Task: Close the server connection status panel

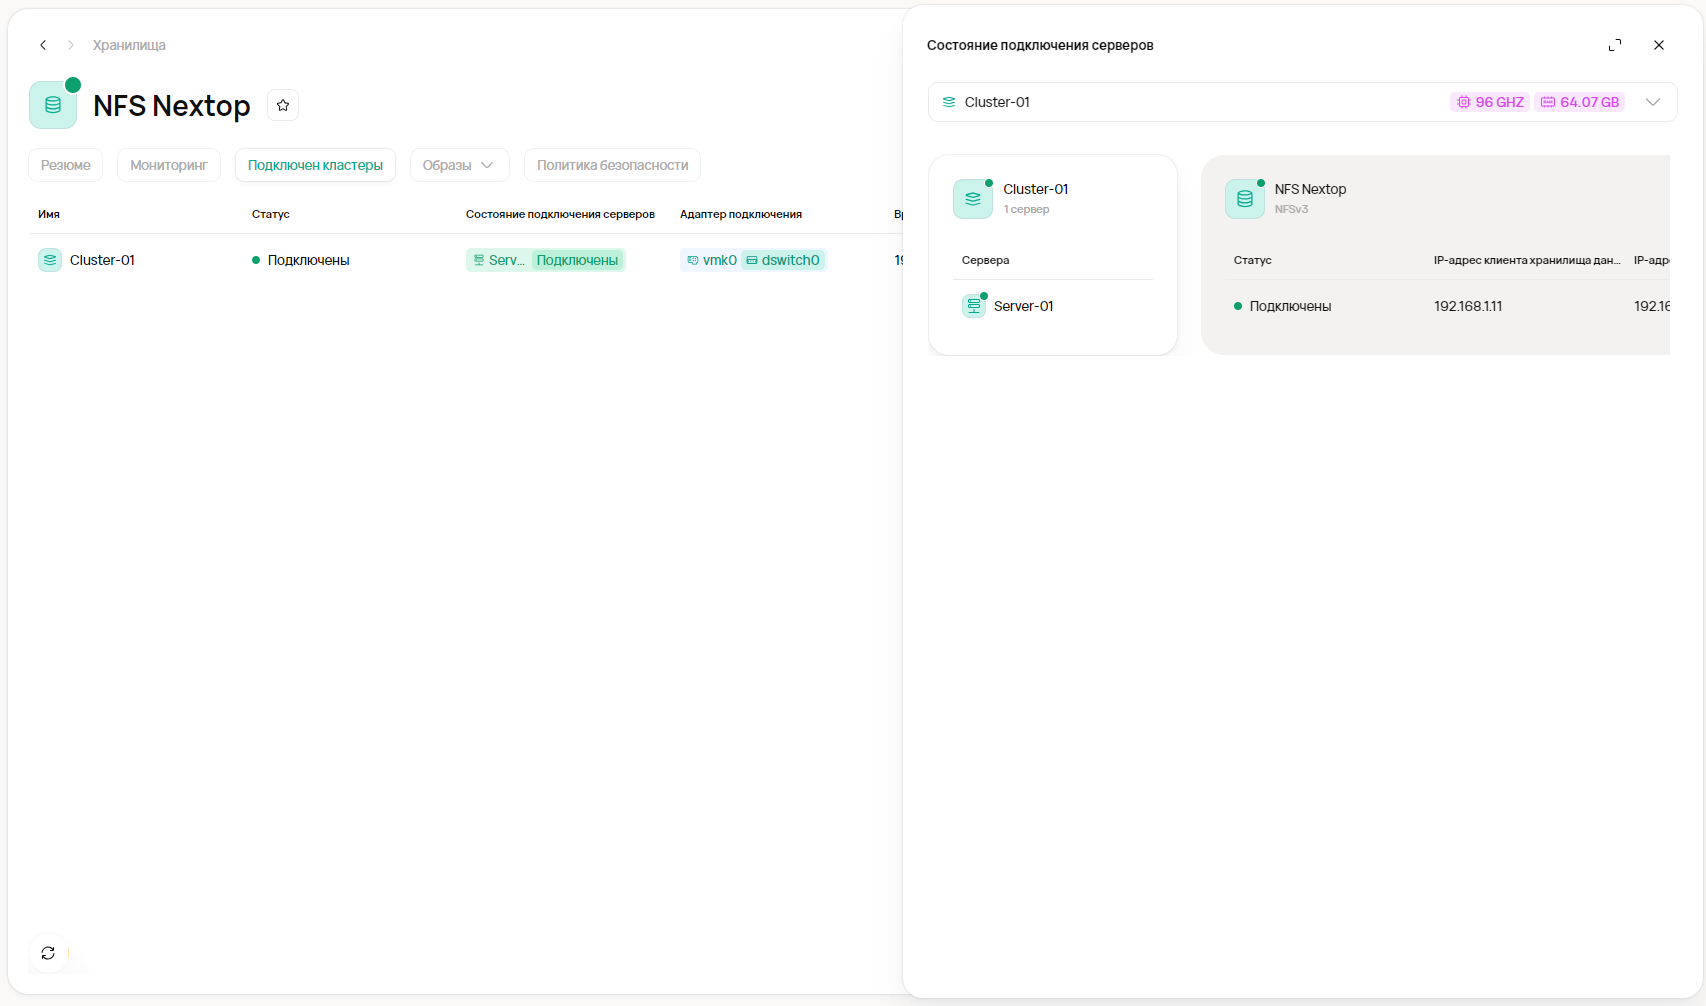Action: click(1659, 45)
